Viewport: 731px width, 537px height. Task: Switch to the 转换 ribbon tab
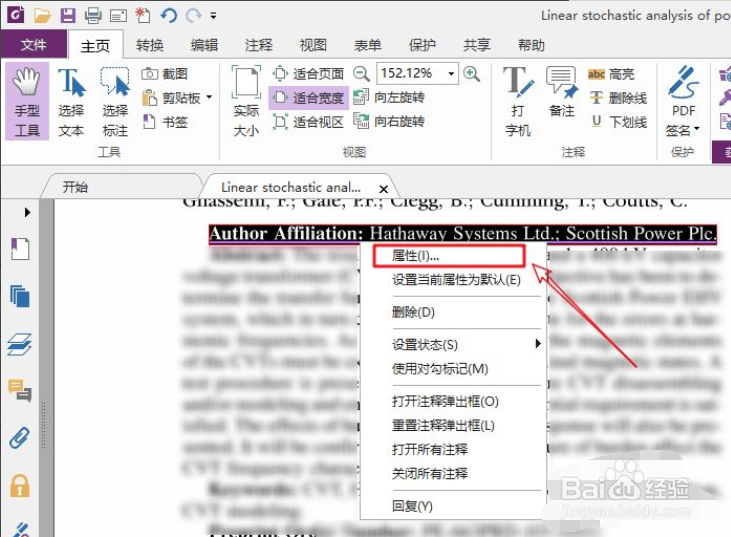(x=150, y=45)
